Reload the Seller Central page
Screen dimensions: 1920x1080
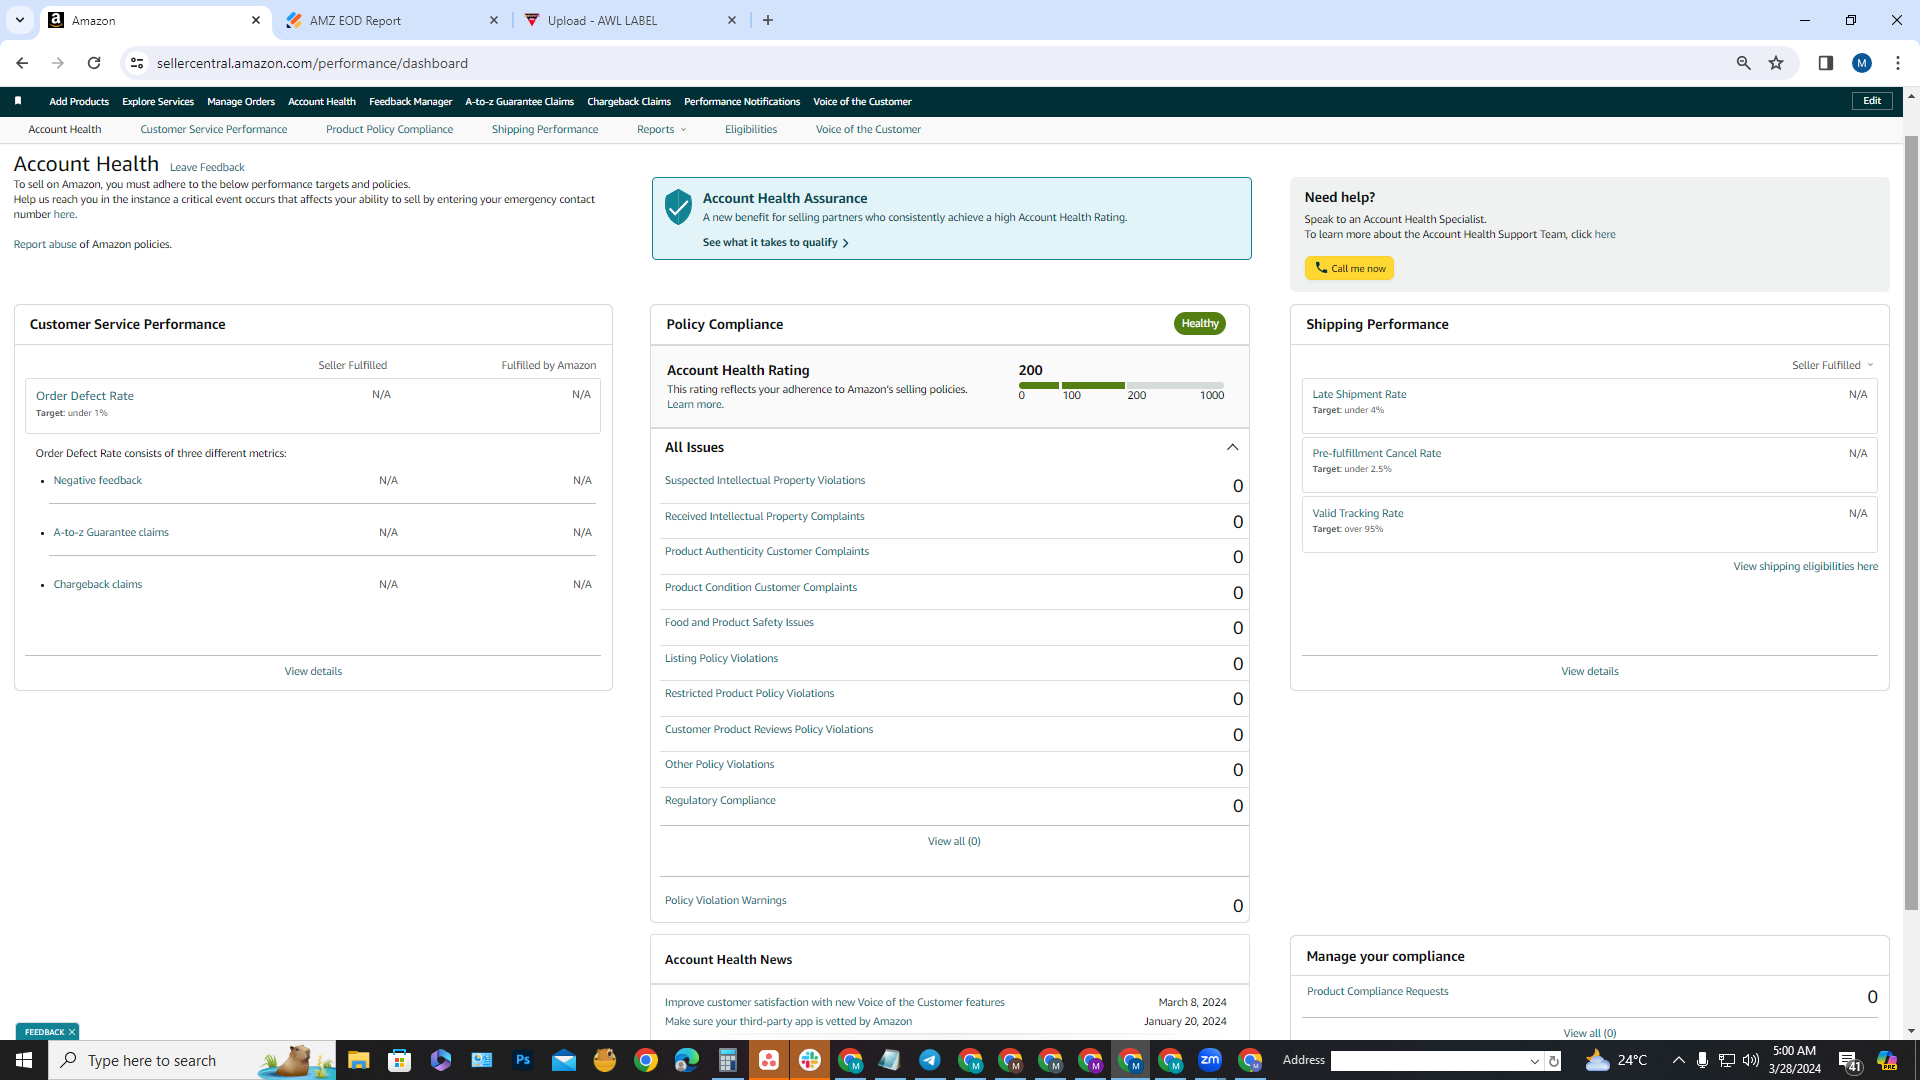(x=94, y=63)
